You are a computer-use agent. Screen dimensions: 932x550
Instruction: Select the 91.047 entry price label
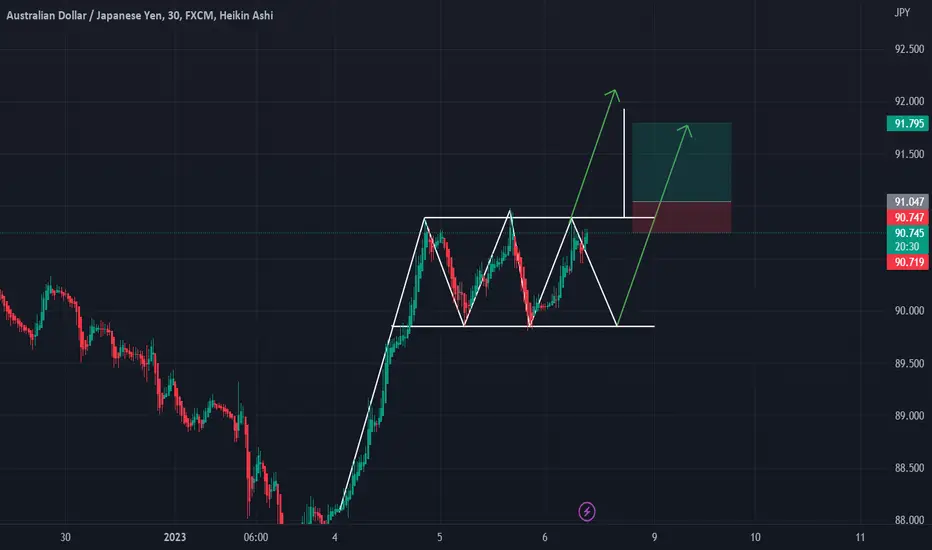(x=908, y=202)
